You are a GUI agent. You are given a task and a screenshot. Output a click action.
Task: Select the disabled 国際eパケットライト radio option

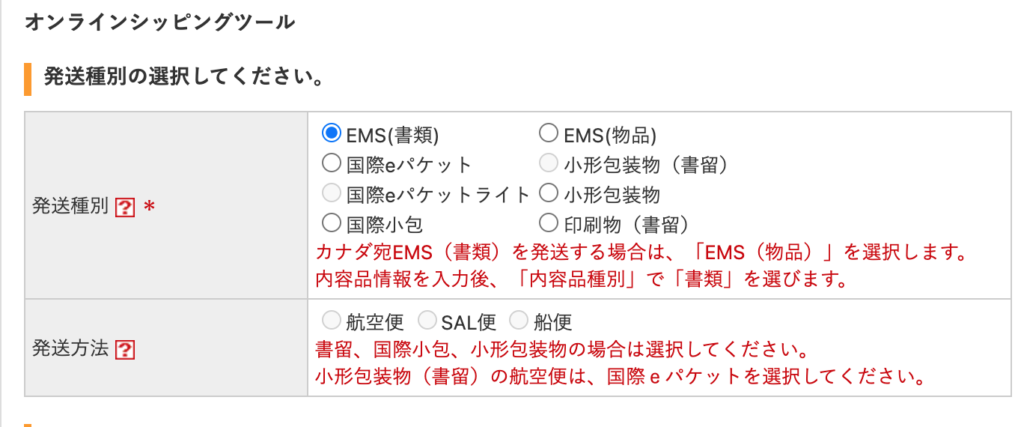click(x=332, y=194)
